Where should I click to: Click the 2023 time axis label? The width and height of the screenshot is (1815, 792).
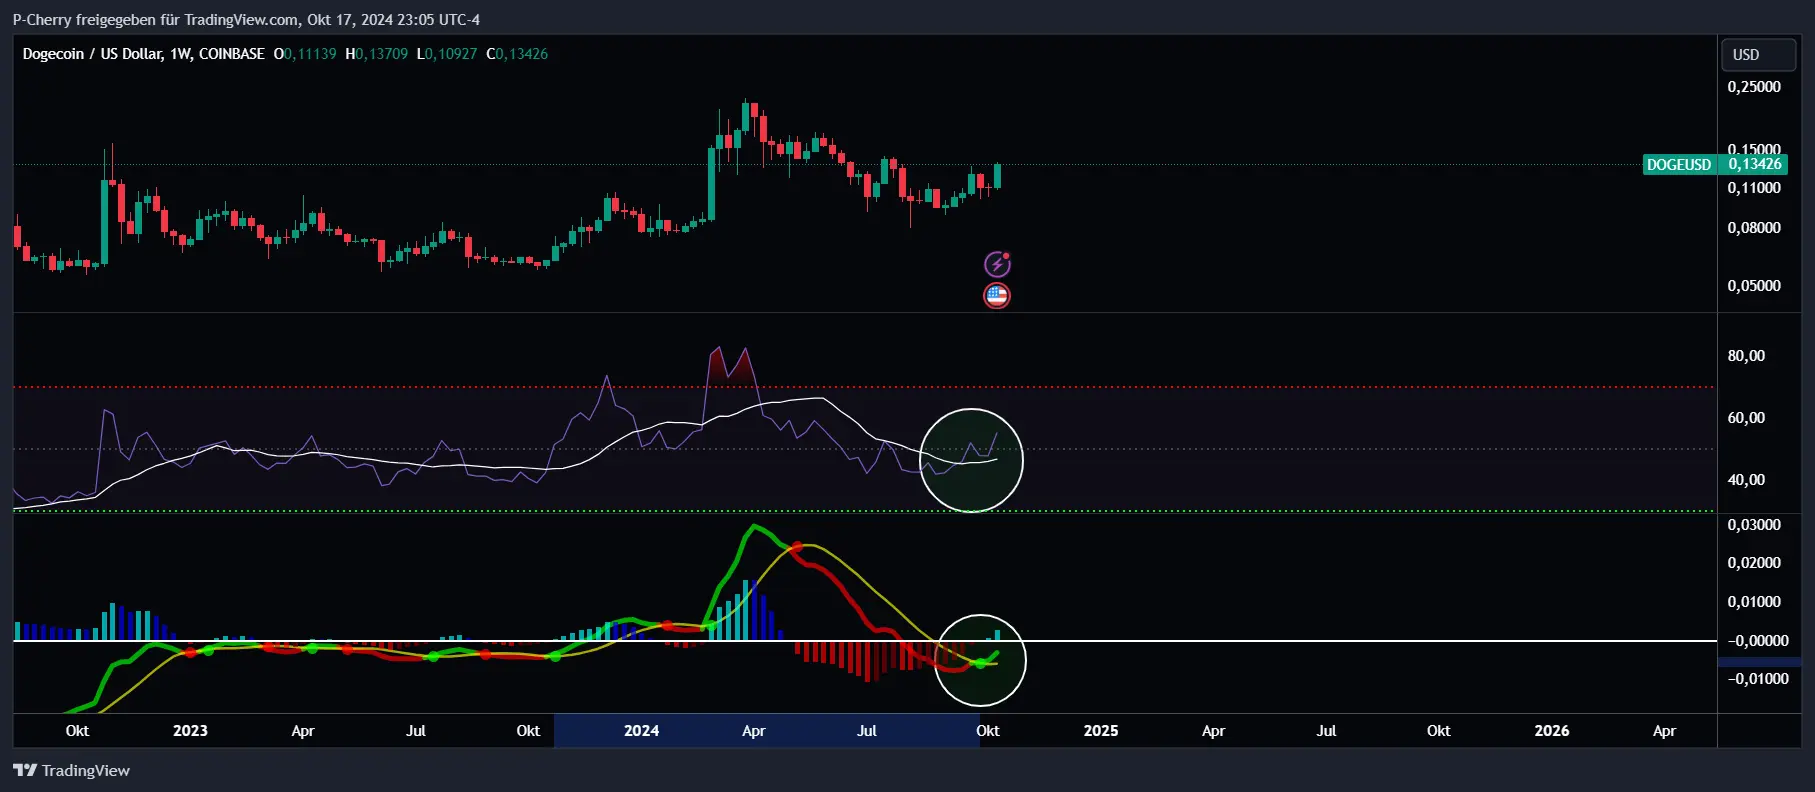click(190, 731)
